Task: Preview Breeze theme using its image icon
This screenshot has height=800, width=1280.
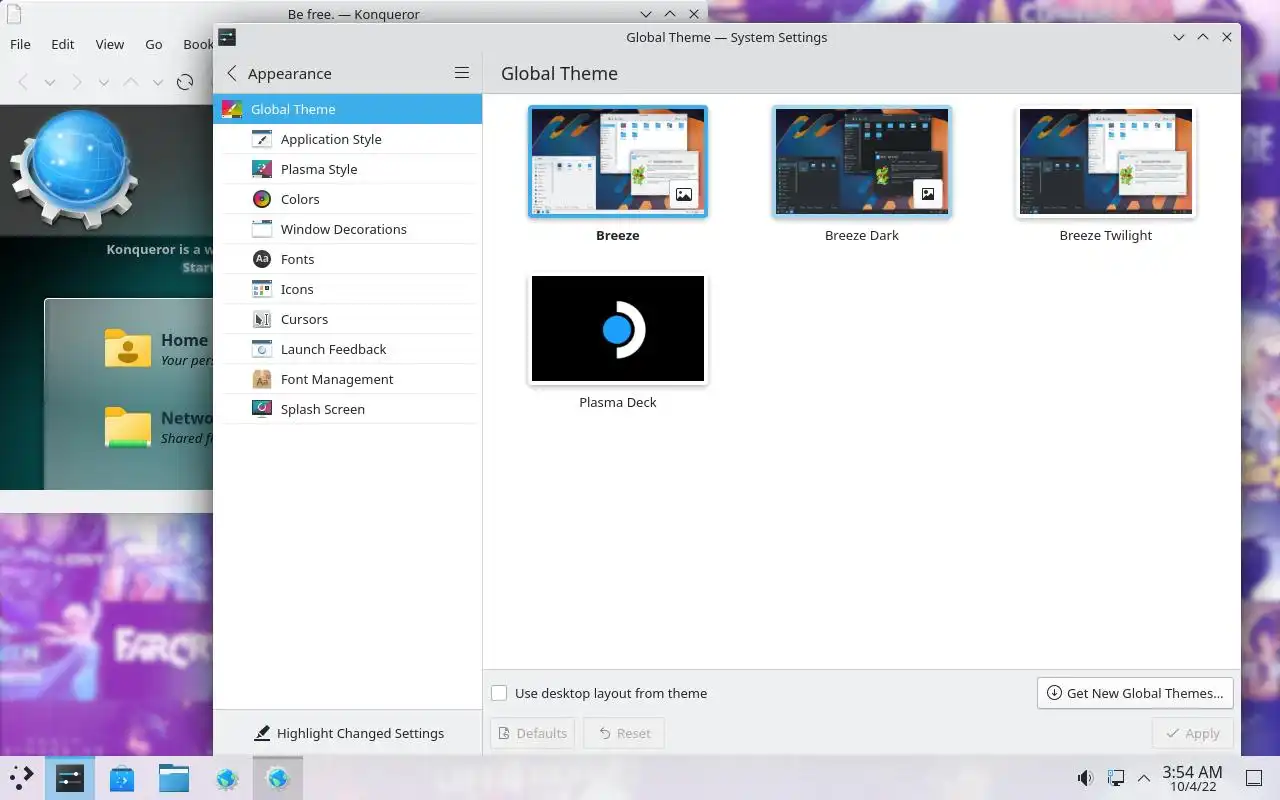Action: pyautogui.click(x=684, y=194)
